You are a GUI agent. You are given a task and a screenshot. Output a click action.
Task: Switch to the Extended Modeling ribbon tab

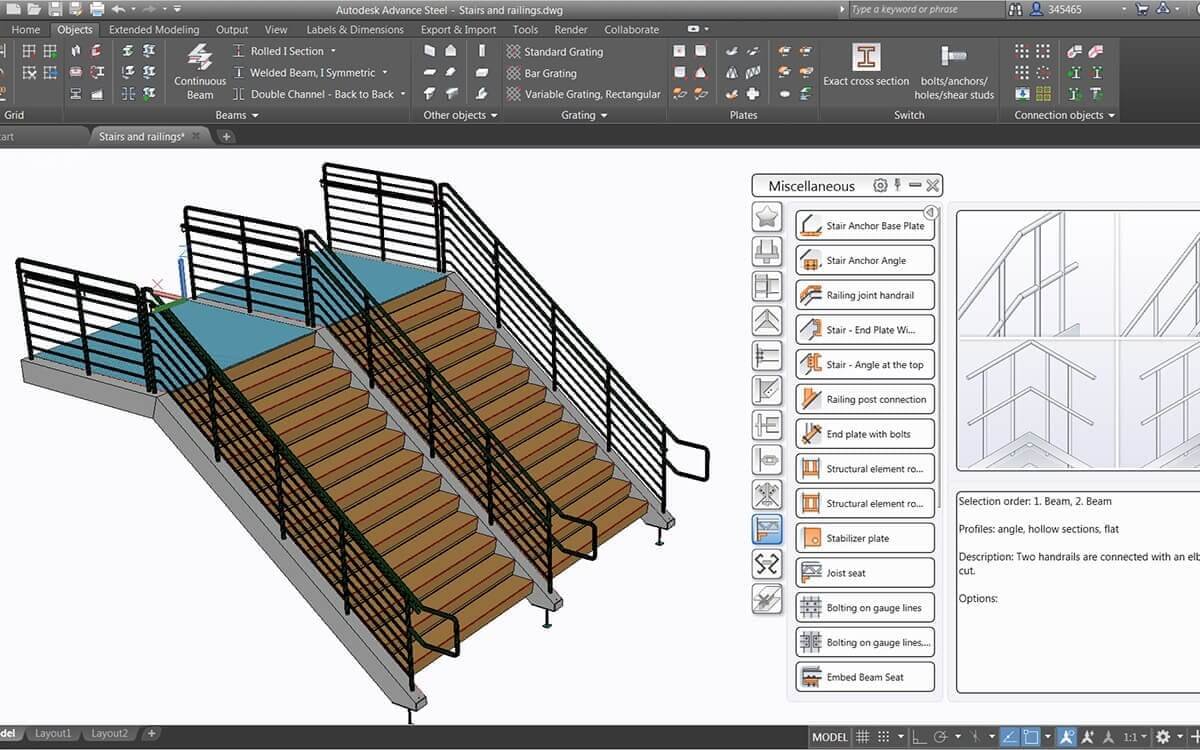point(154,29)
